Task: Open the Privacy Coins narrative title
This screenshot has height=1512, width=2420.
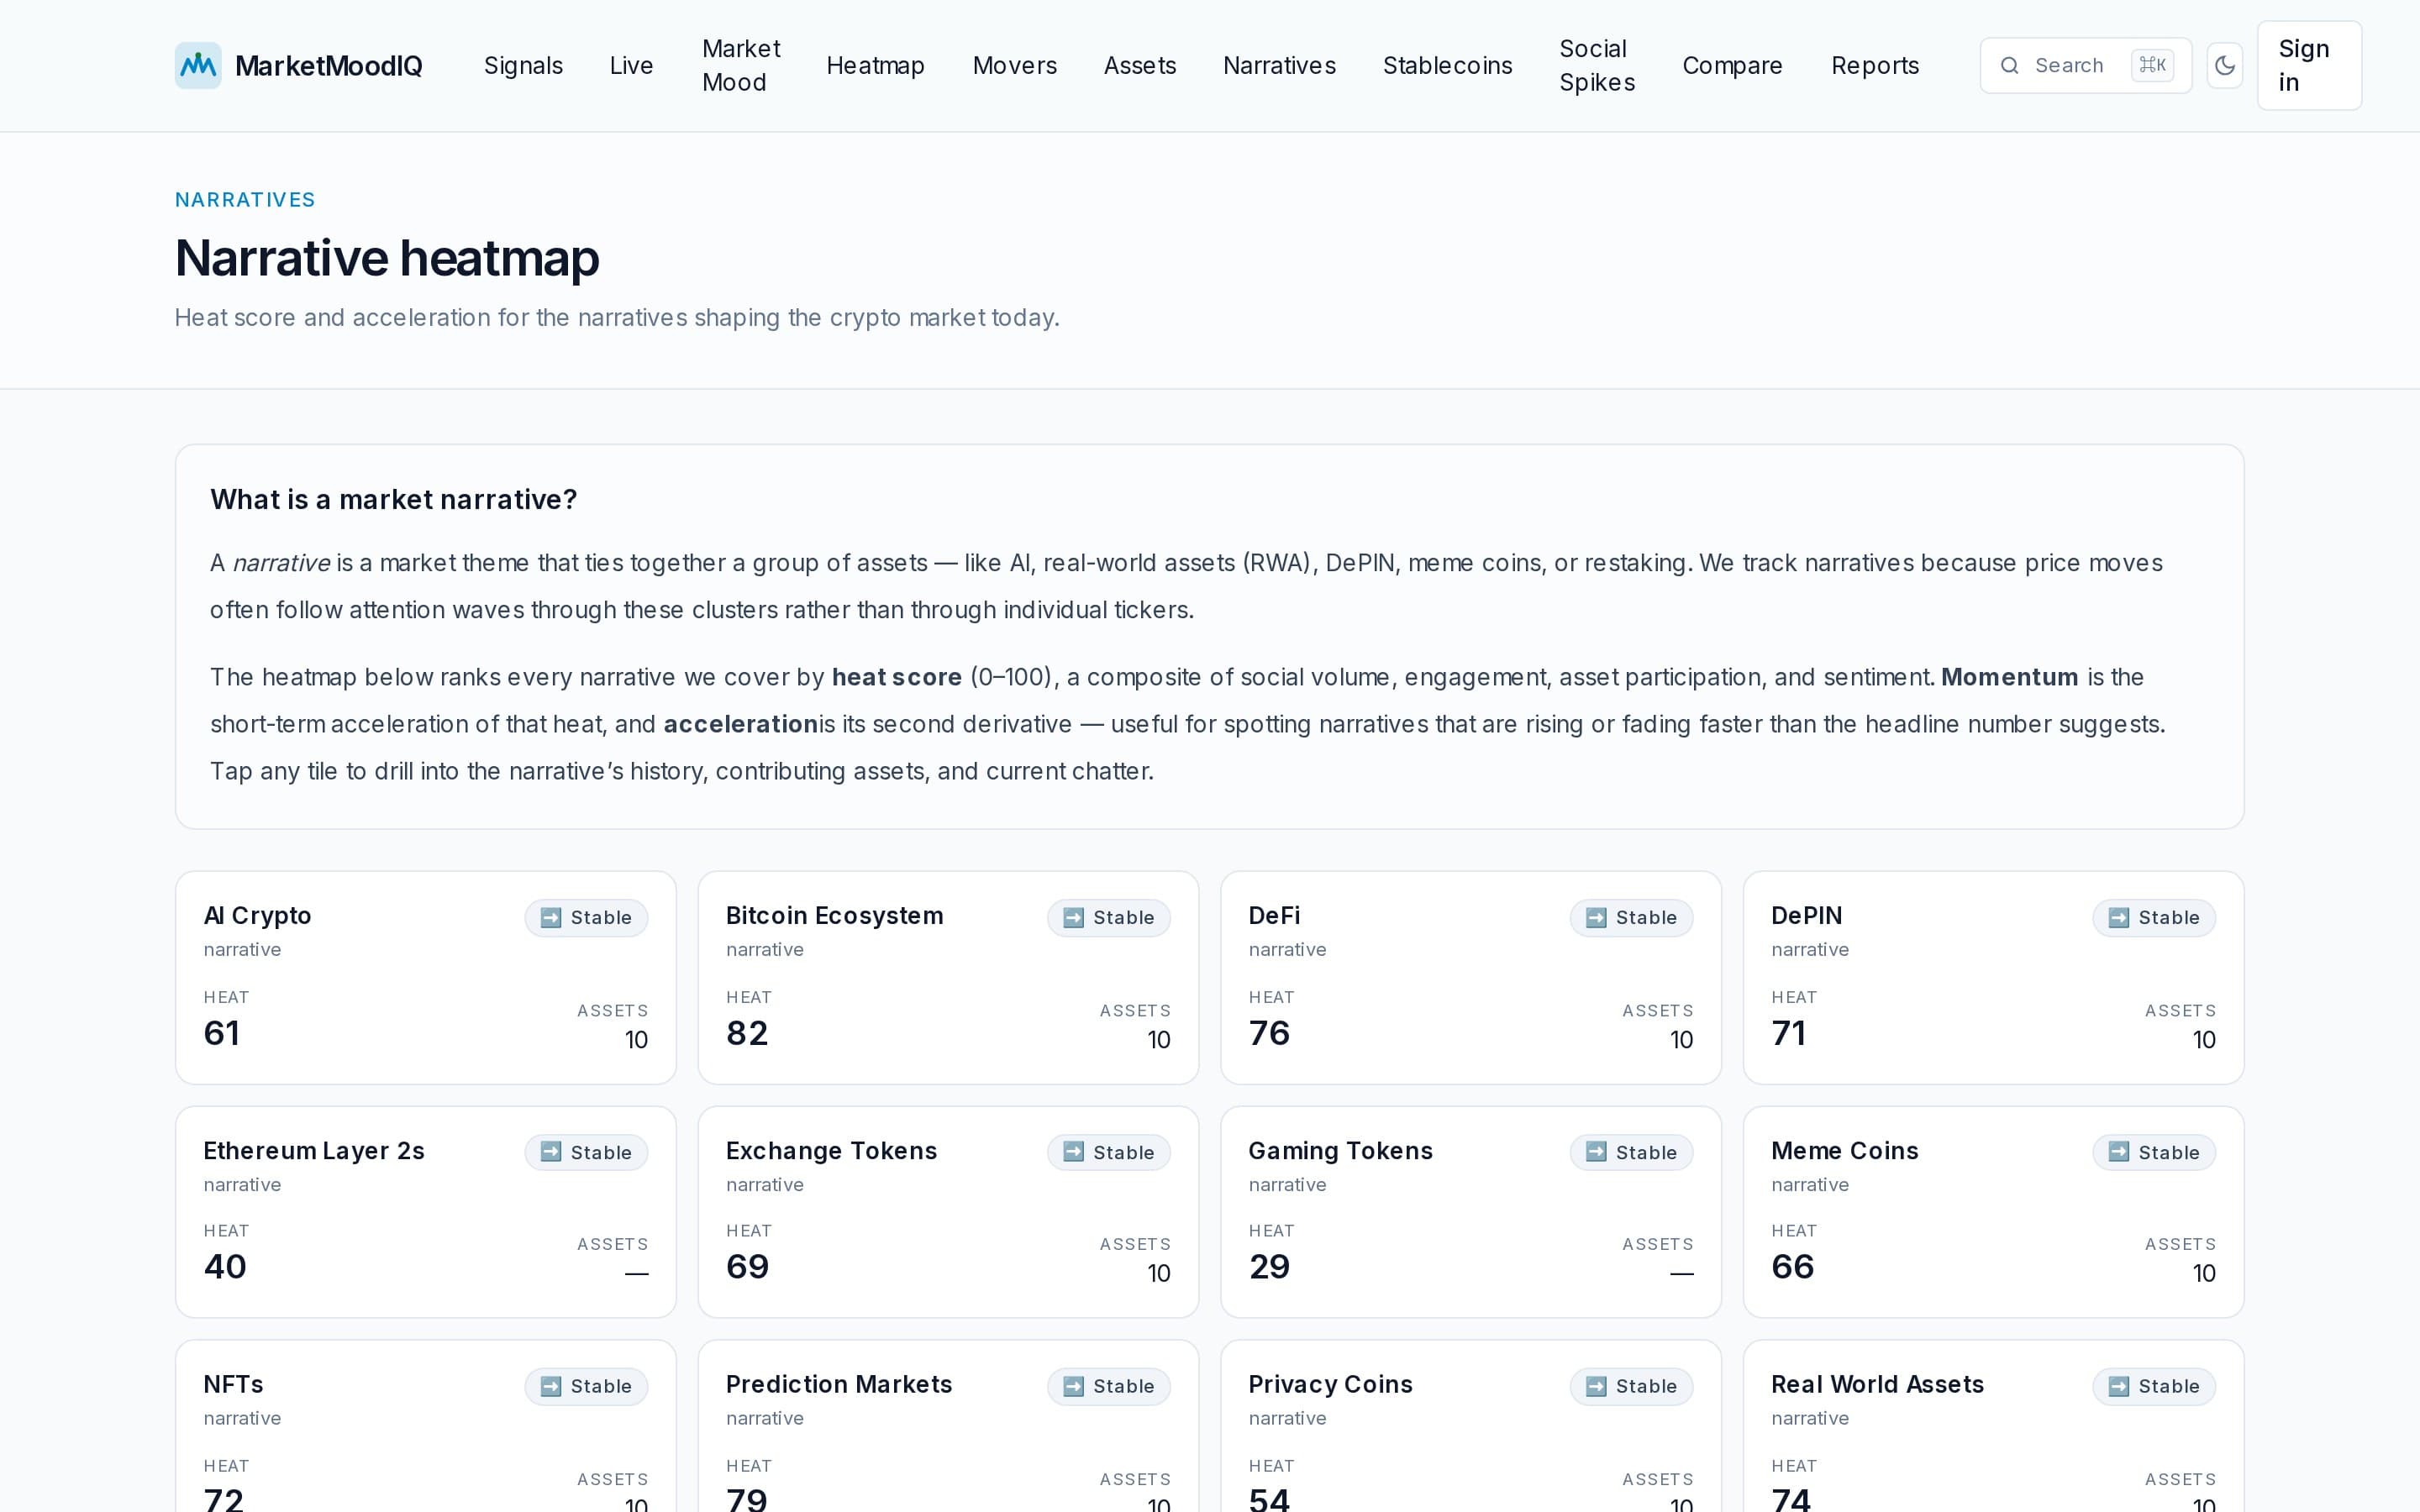Action: (x=1330, y=1384)
